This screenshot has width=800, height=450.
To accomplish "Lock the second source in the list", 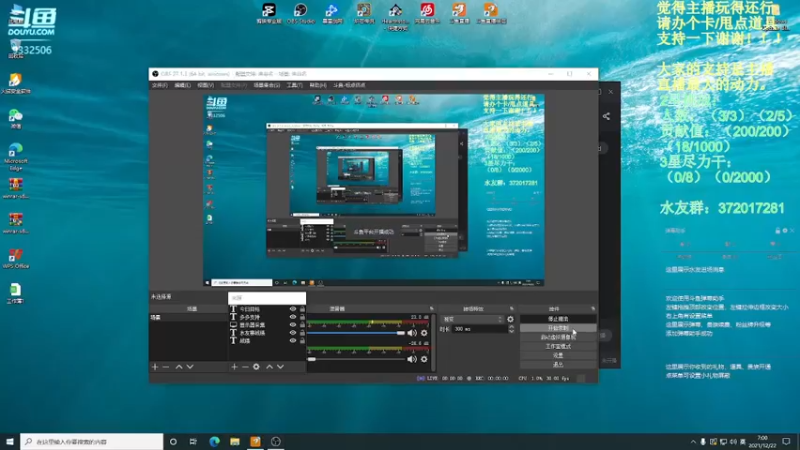I will [x=302, y=317].
